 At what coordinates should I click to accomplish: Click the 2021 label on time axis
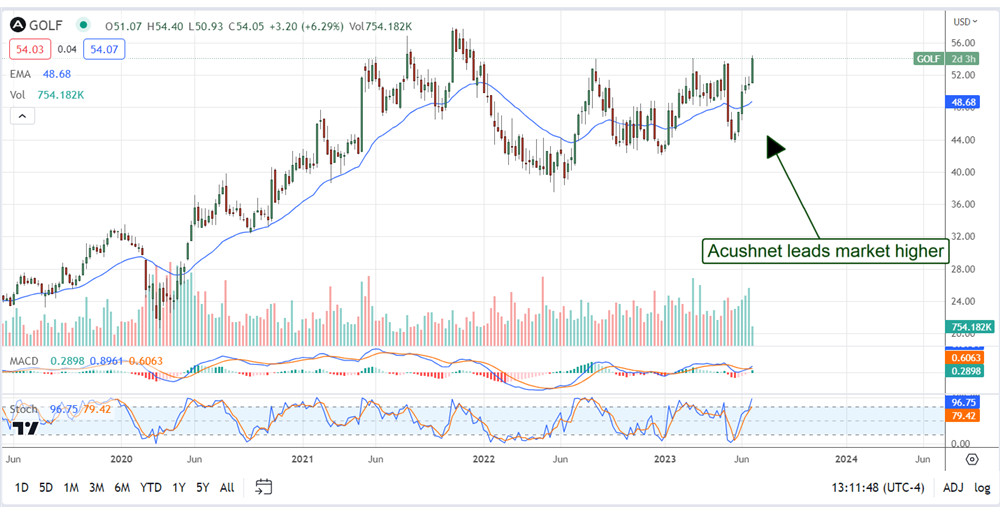(301, 459)
